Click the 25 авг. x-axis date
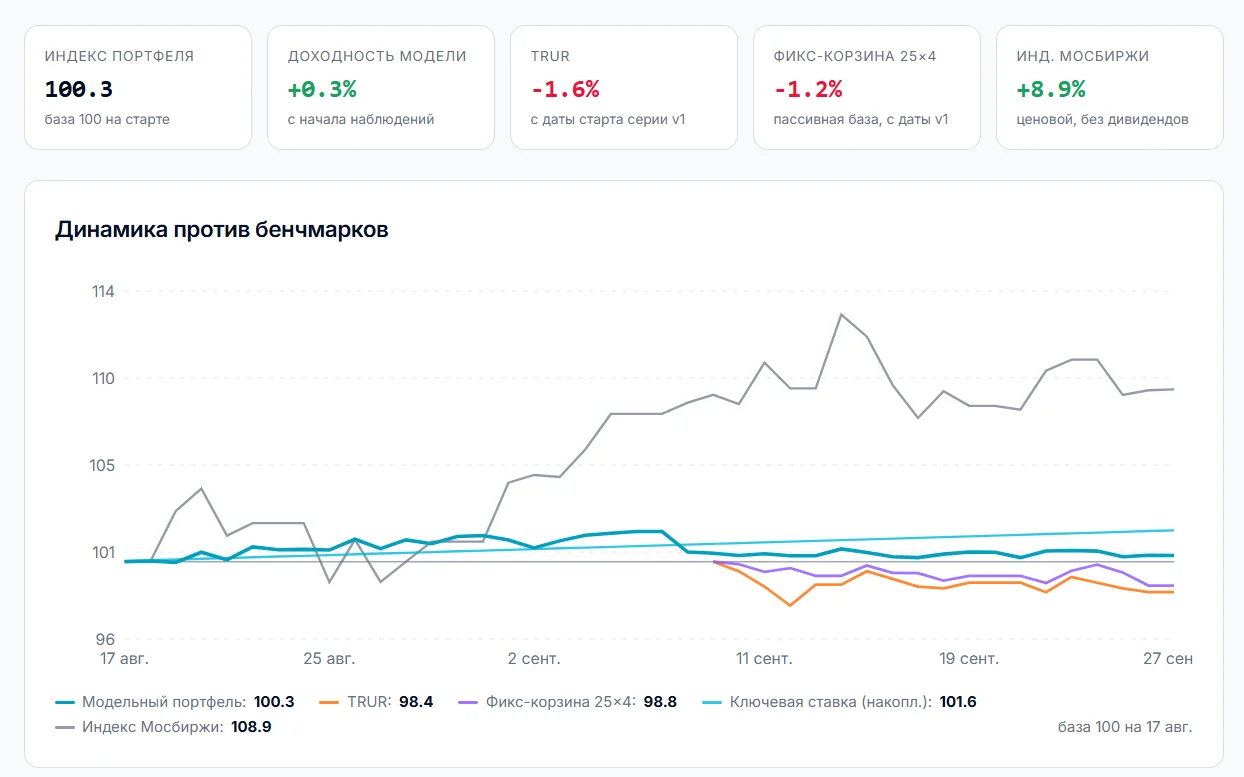 [329, 658]
